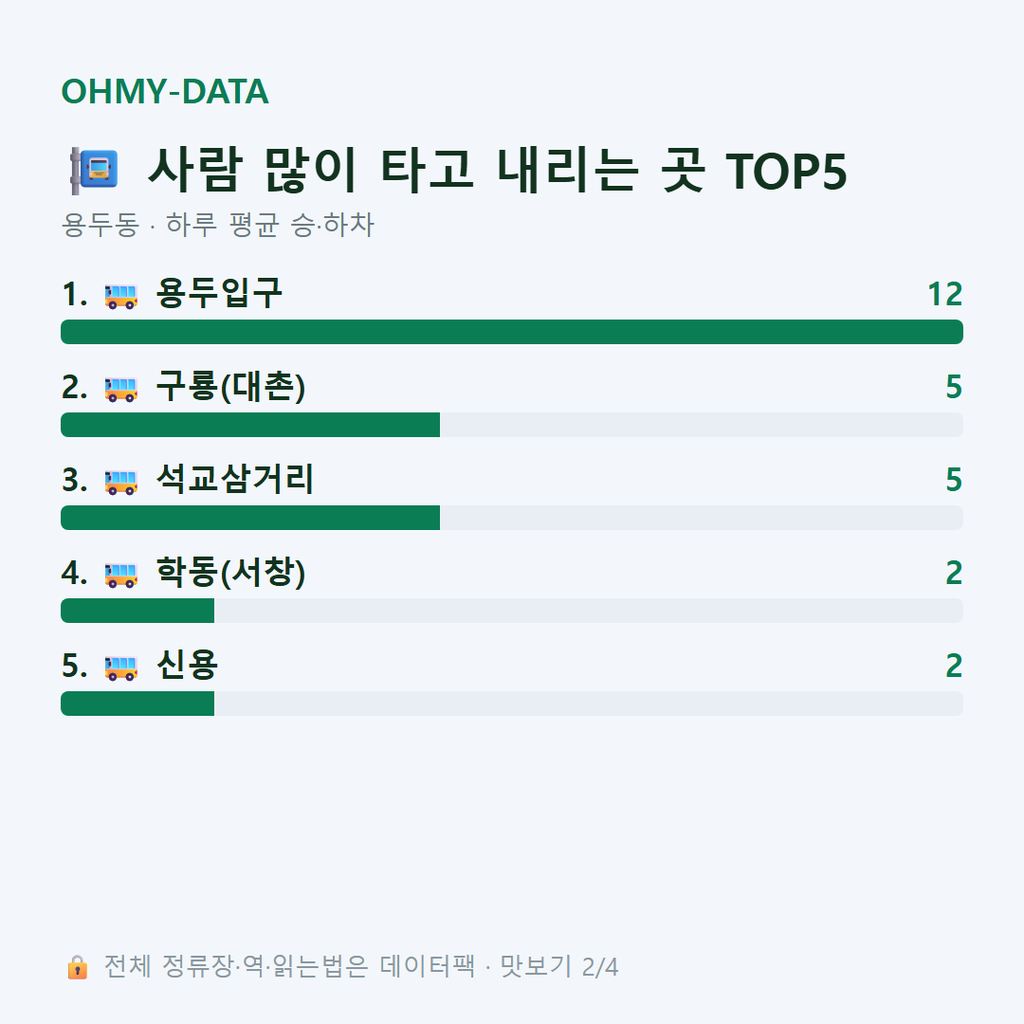Click the lock icon in the footer
Viewport: 1024px width, 1024px height.
[x=77, y=967]
